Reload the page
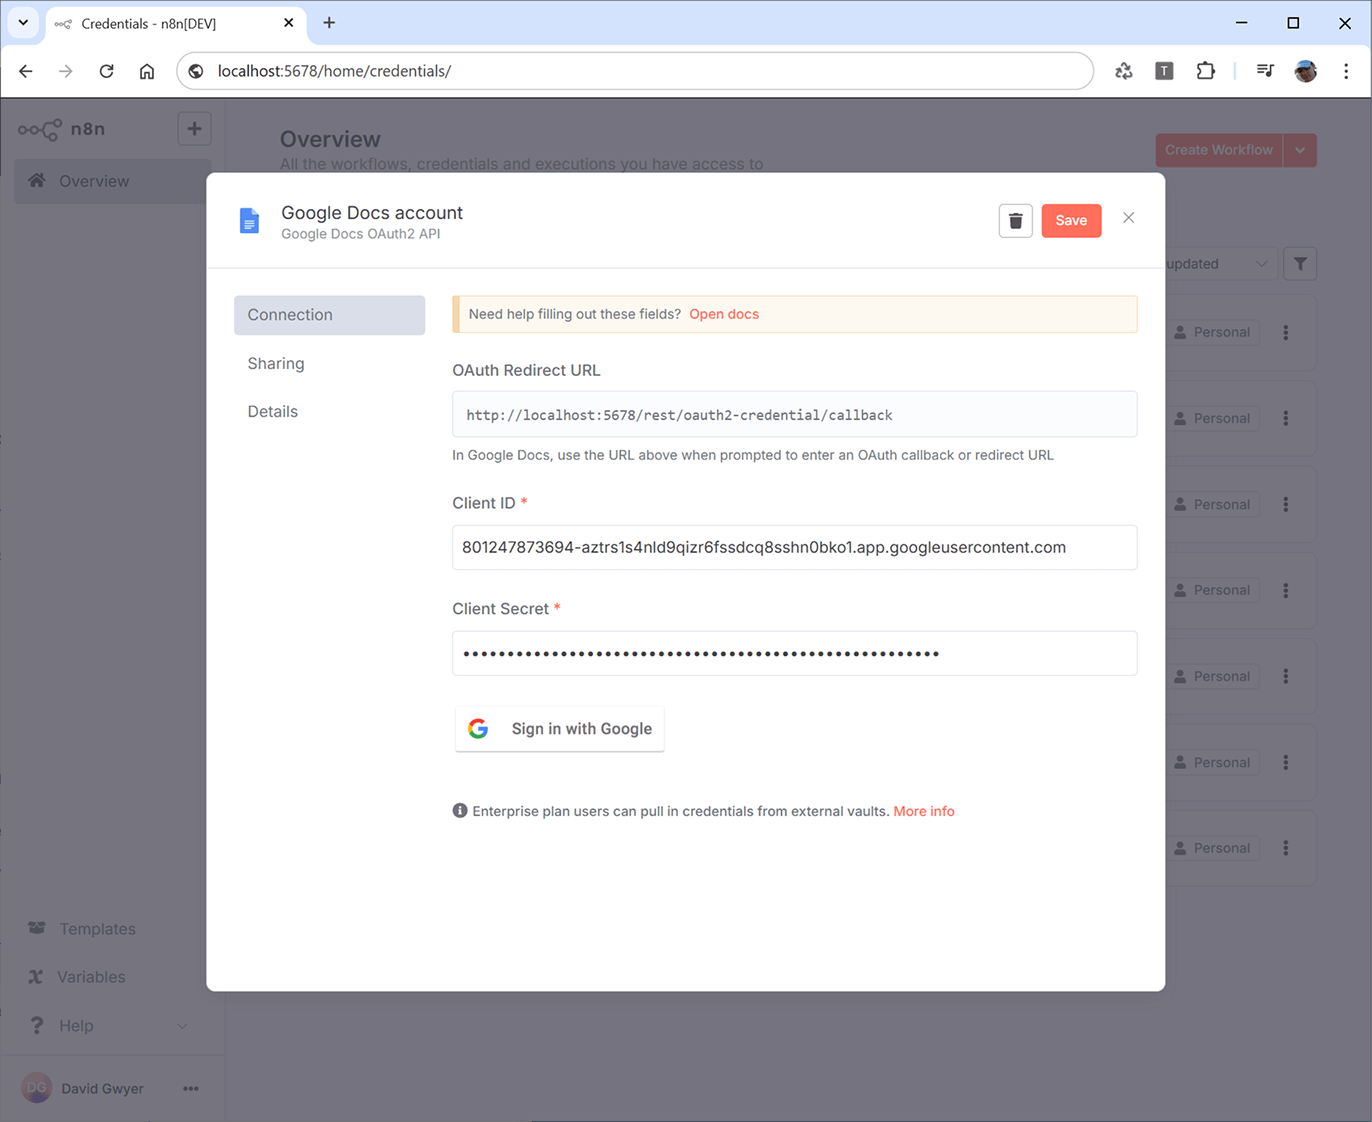The height and width of the screenshot is (1122, 1372). (106, 71)
